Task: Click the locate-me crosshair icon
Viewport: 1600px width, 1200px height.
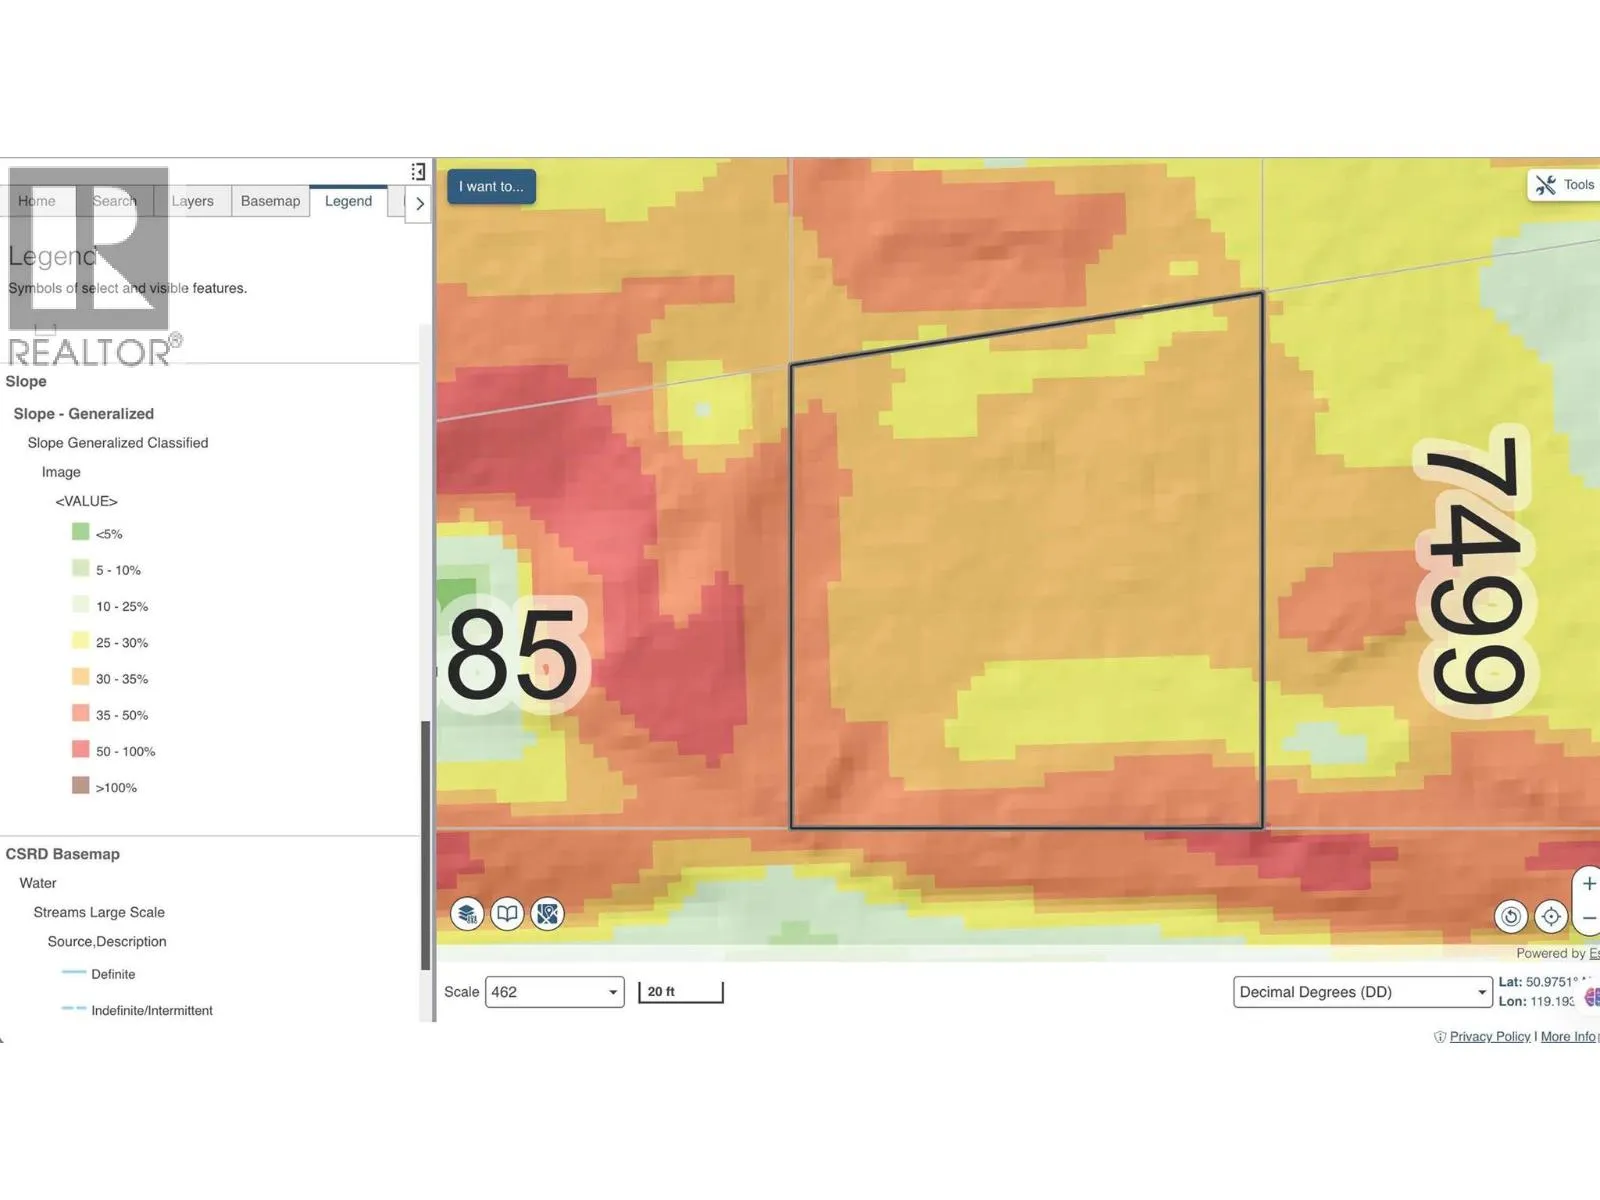Action: point(1551,916)
